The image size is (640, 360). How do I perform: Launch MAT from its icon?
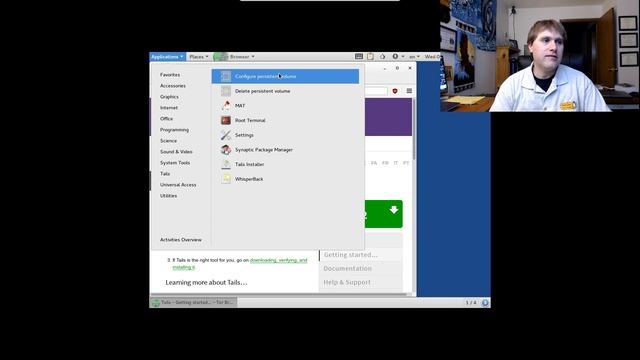226,106
